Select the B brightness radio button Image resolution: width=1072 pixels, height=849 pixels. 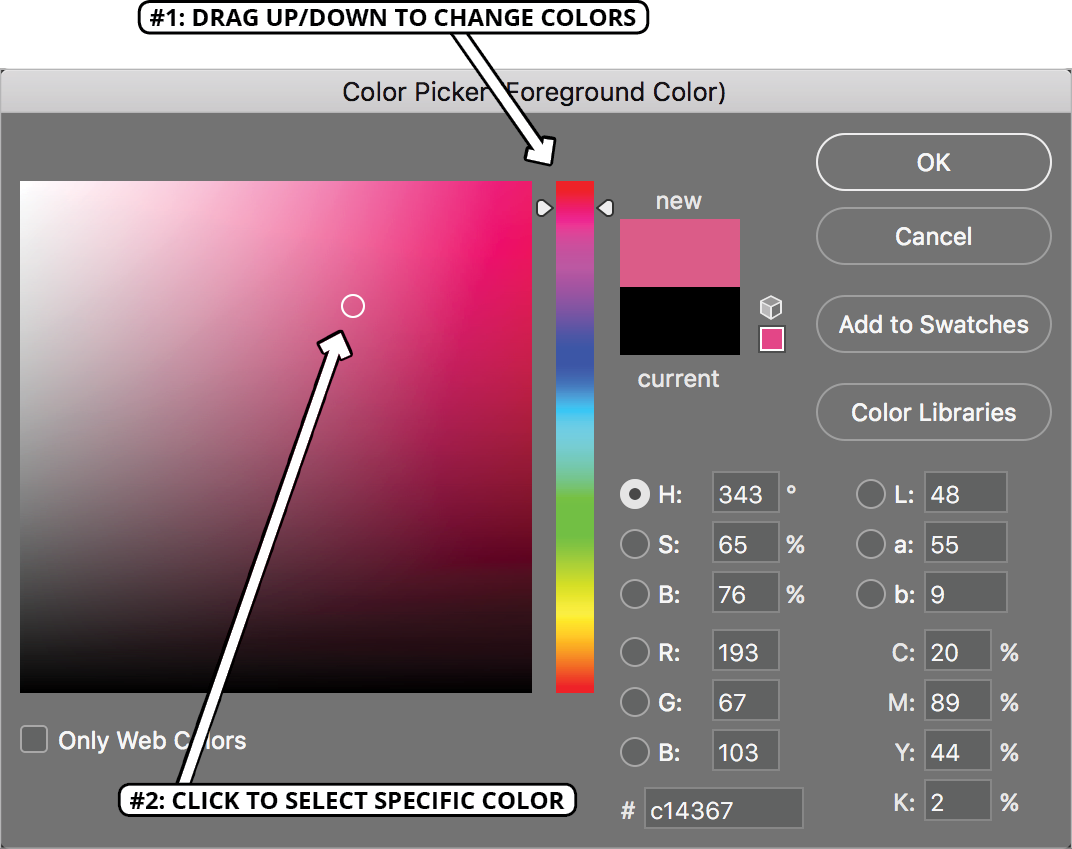[x=635, y=594]
